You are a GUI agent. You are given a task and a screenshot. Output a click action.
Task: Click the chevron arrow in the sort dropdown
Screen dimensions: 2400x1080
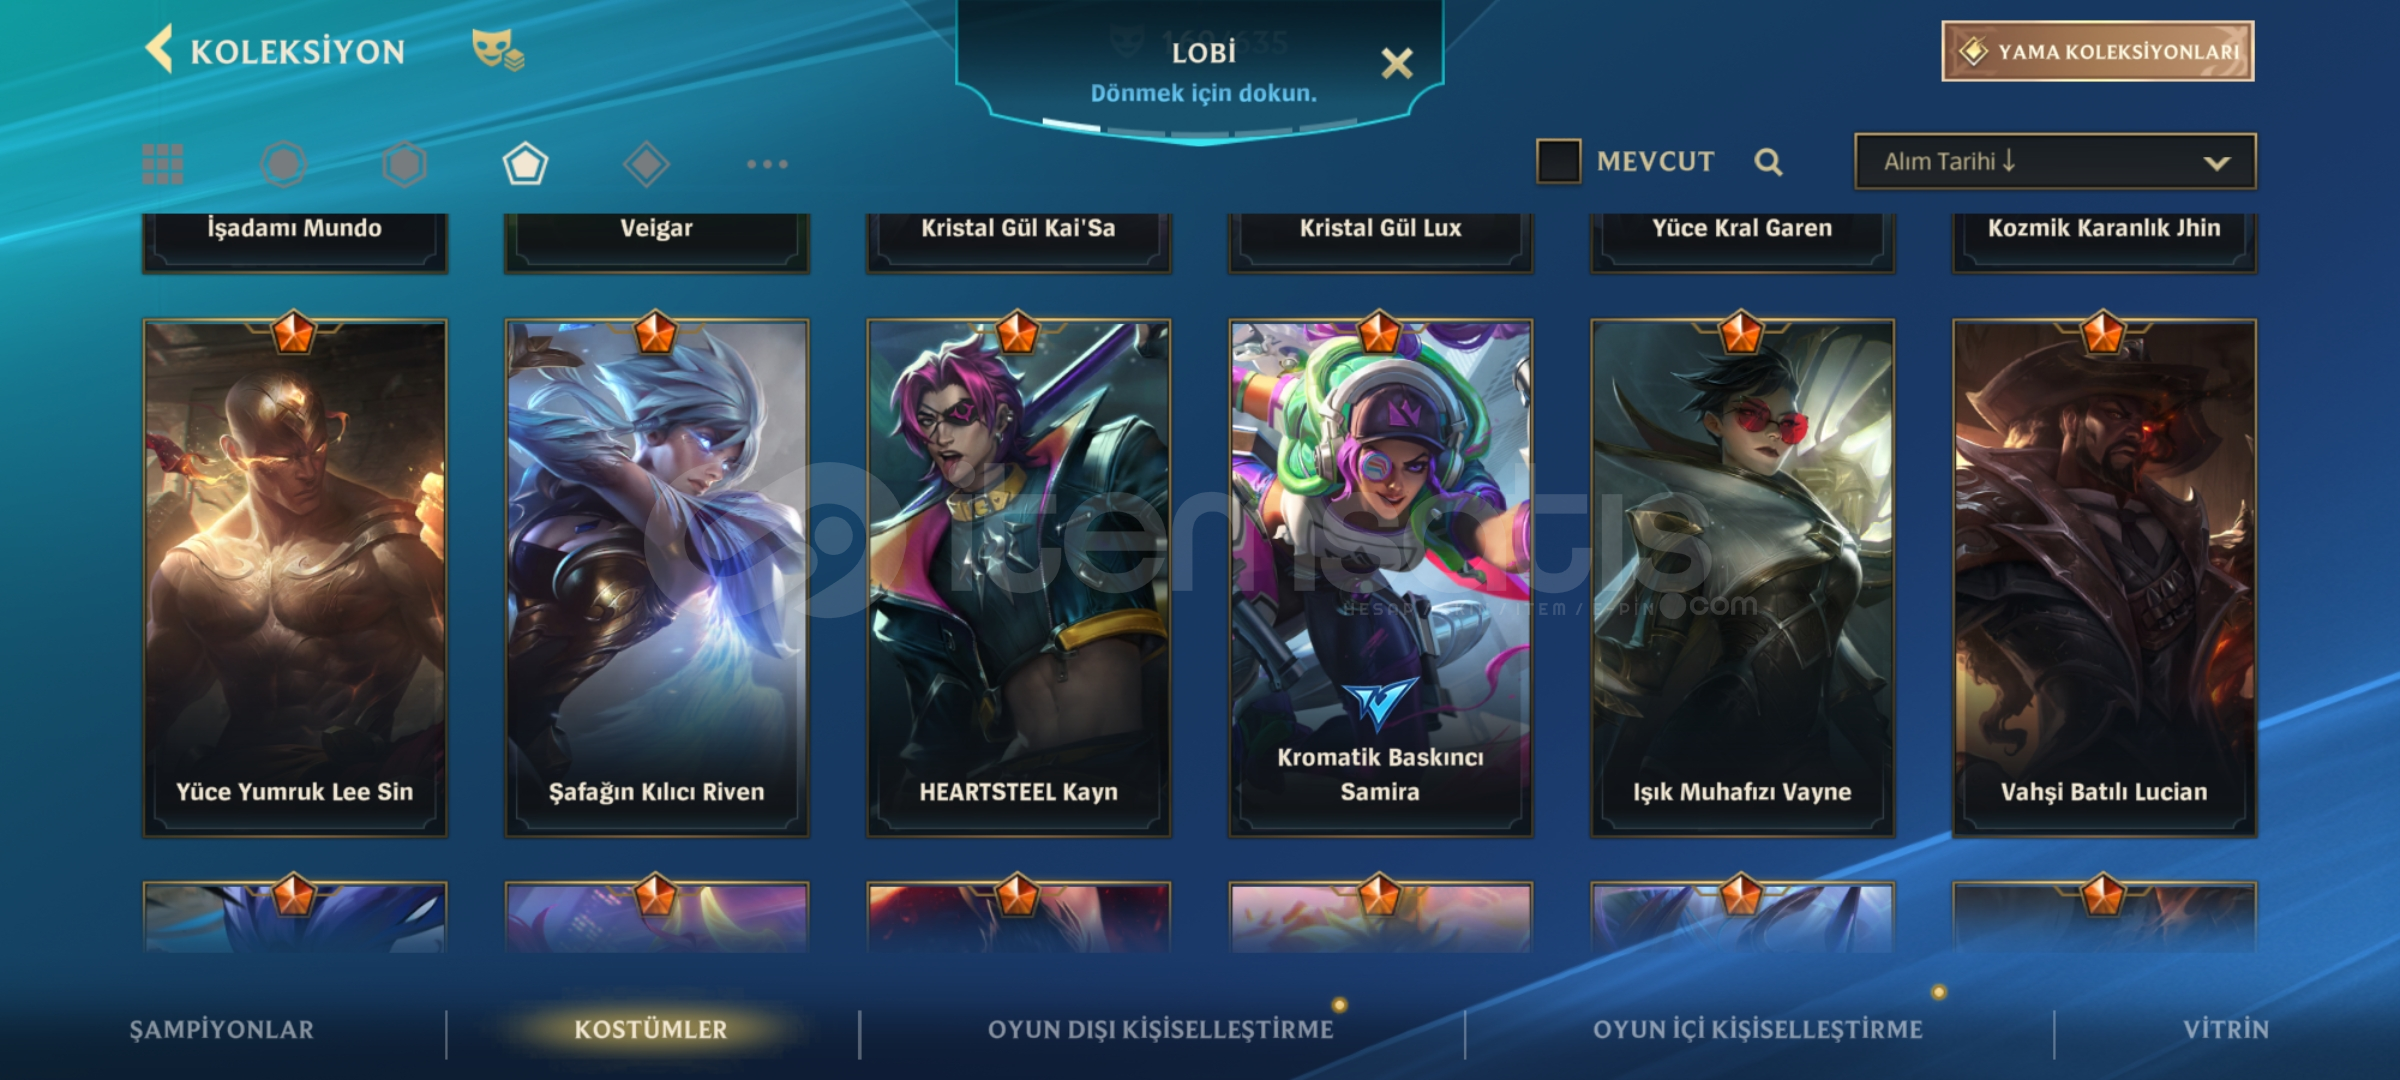pyautogui.click(x=2217, y=163)
